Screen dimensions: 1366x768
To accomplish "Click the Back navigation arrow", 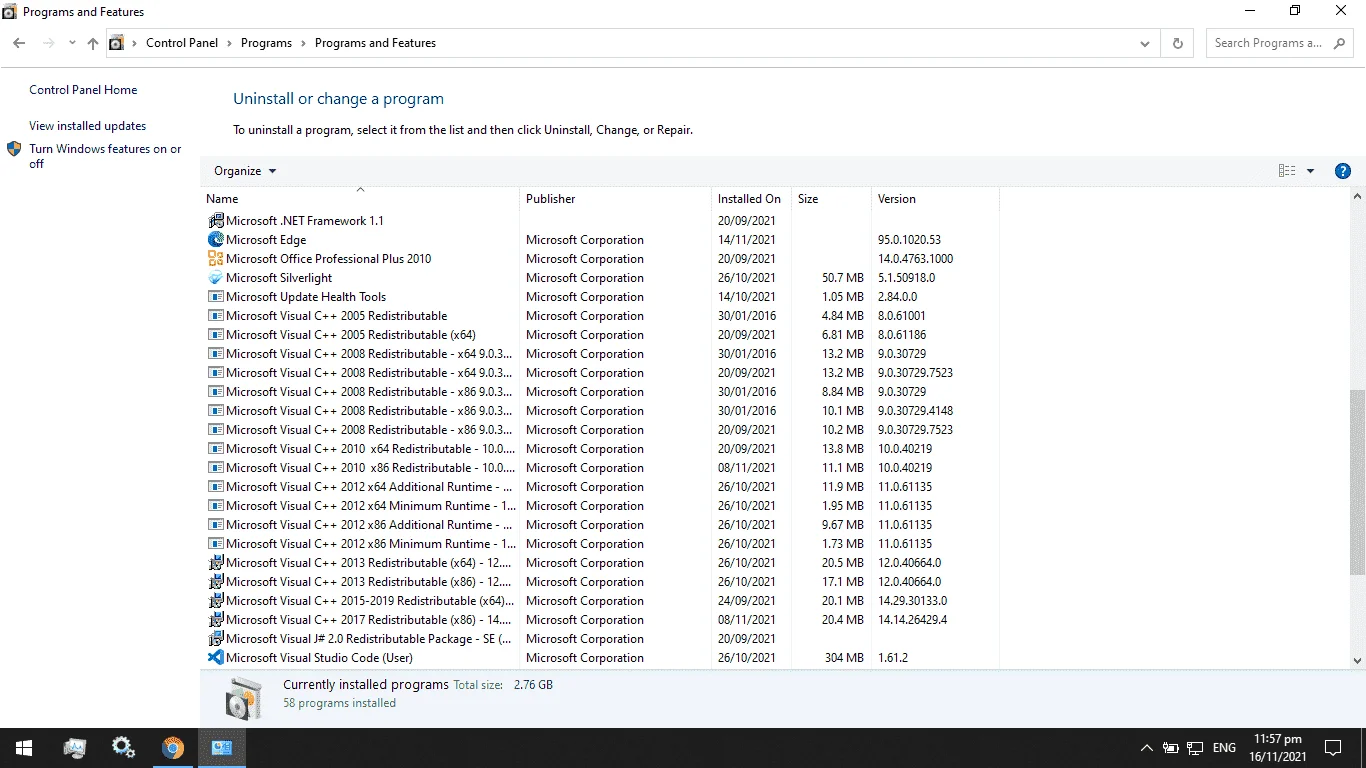I will pos(19,43).
